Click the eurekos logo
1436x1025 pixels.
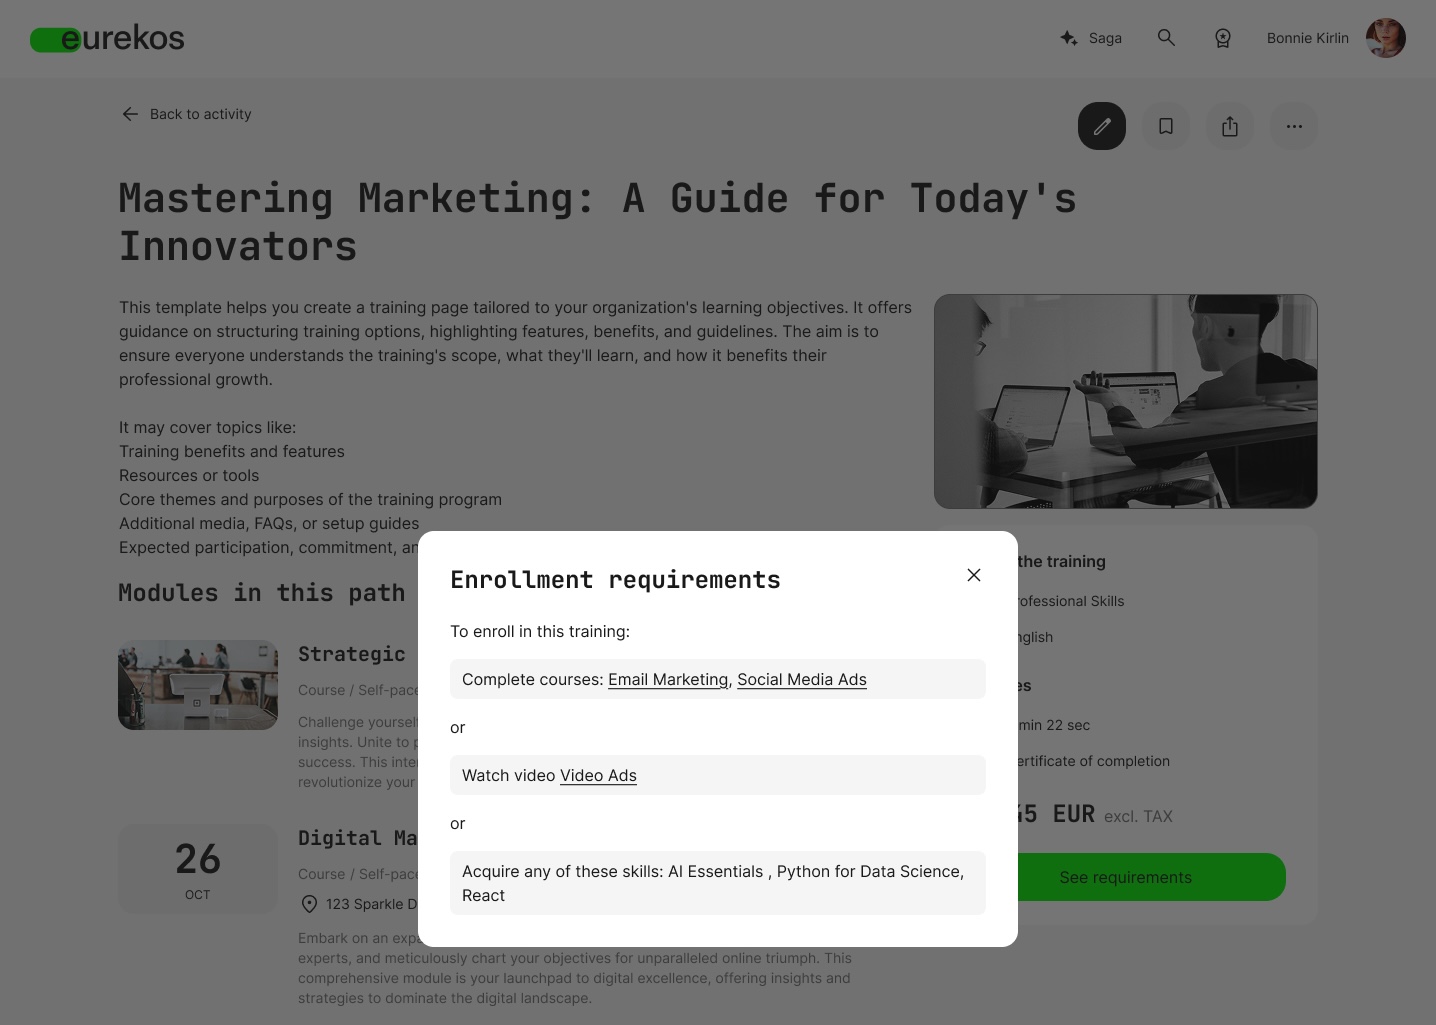click(x=107, y=38)
